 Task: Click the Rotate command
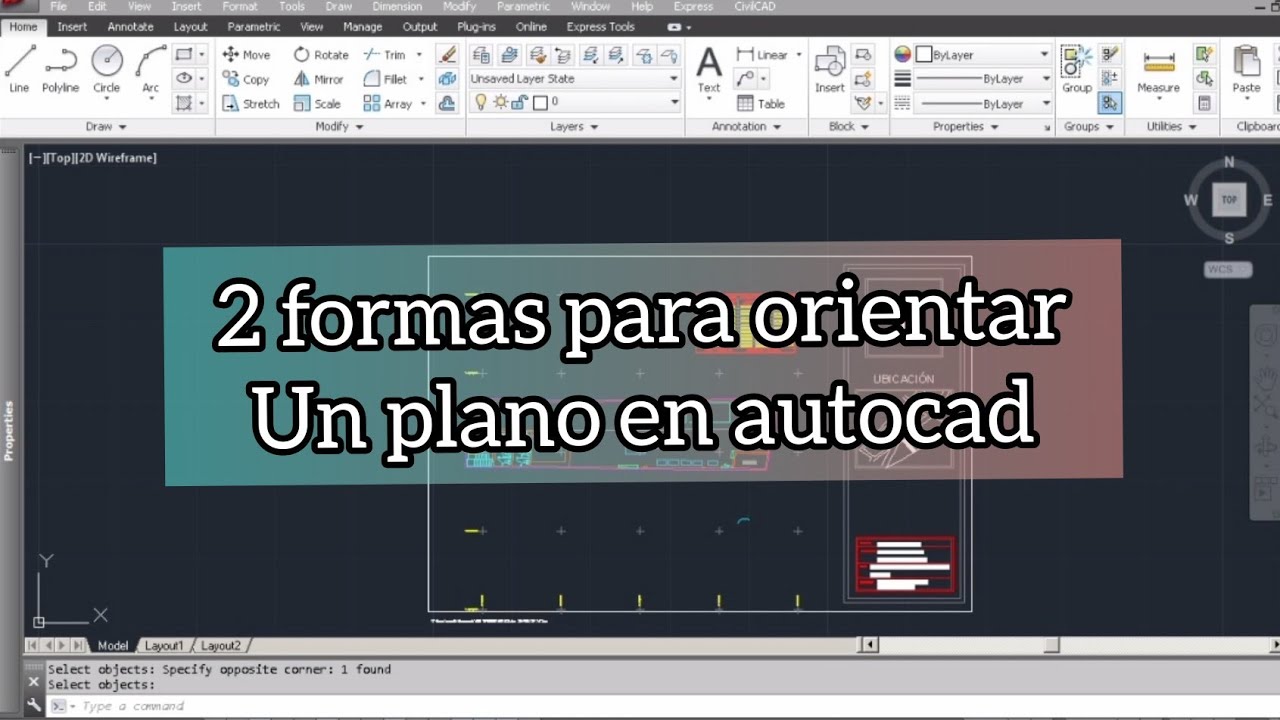[x=321, y=55]
